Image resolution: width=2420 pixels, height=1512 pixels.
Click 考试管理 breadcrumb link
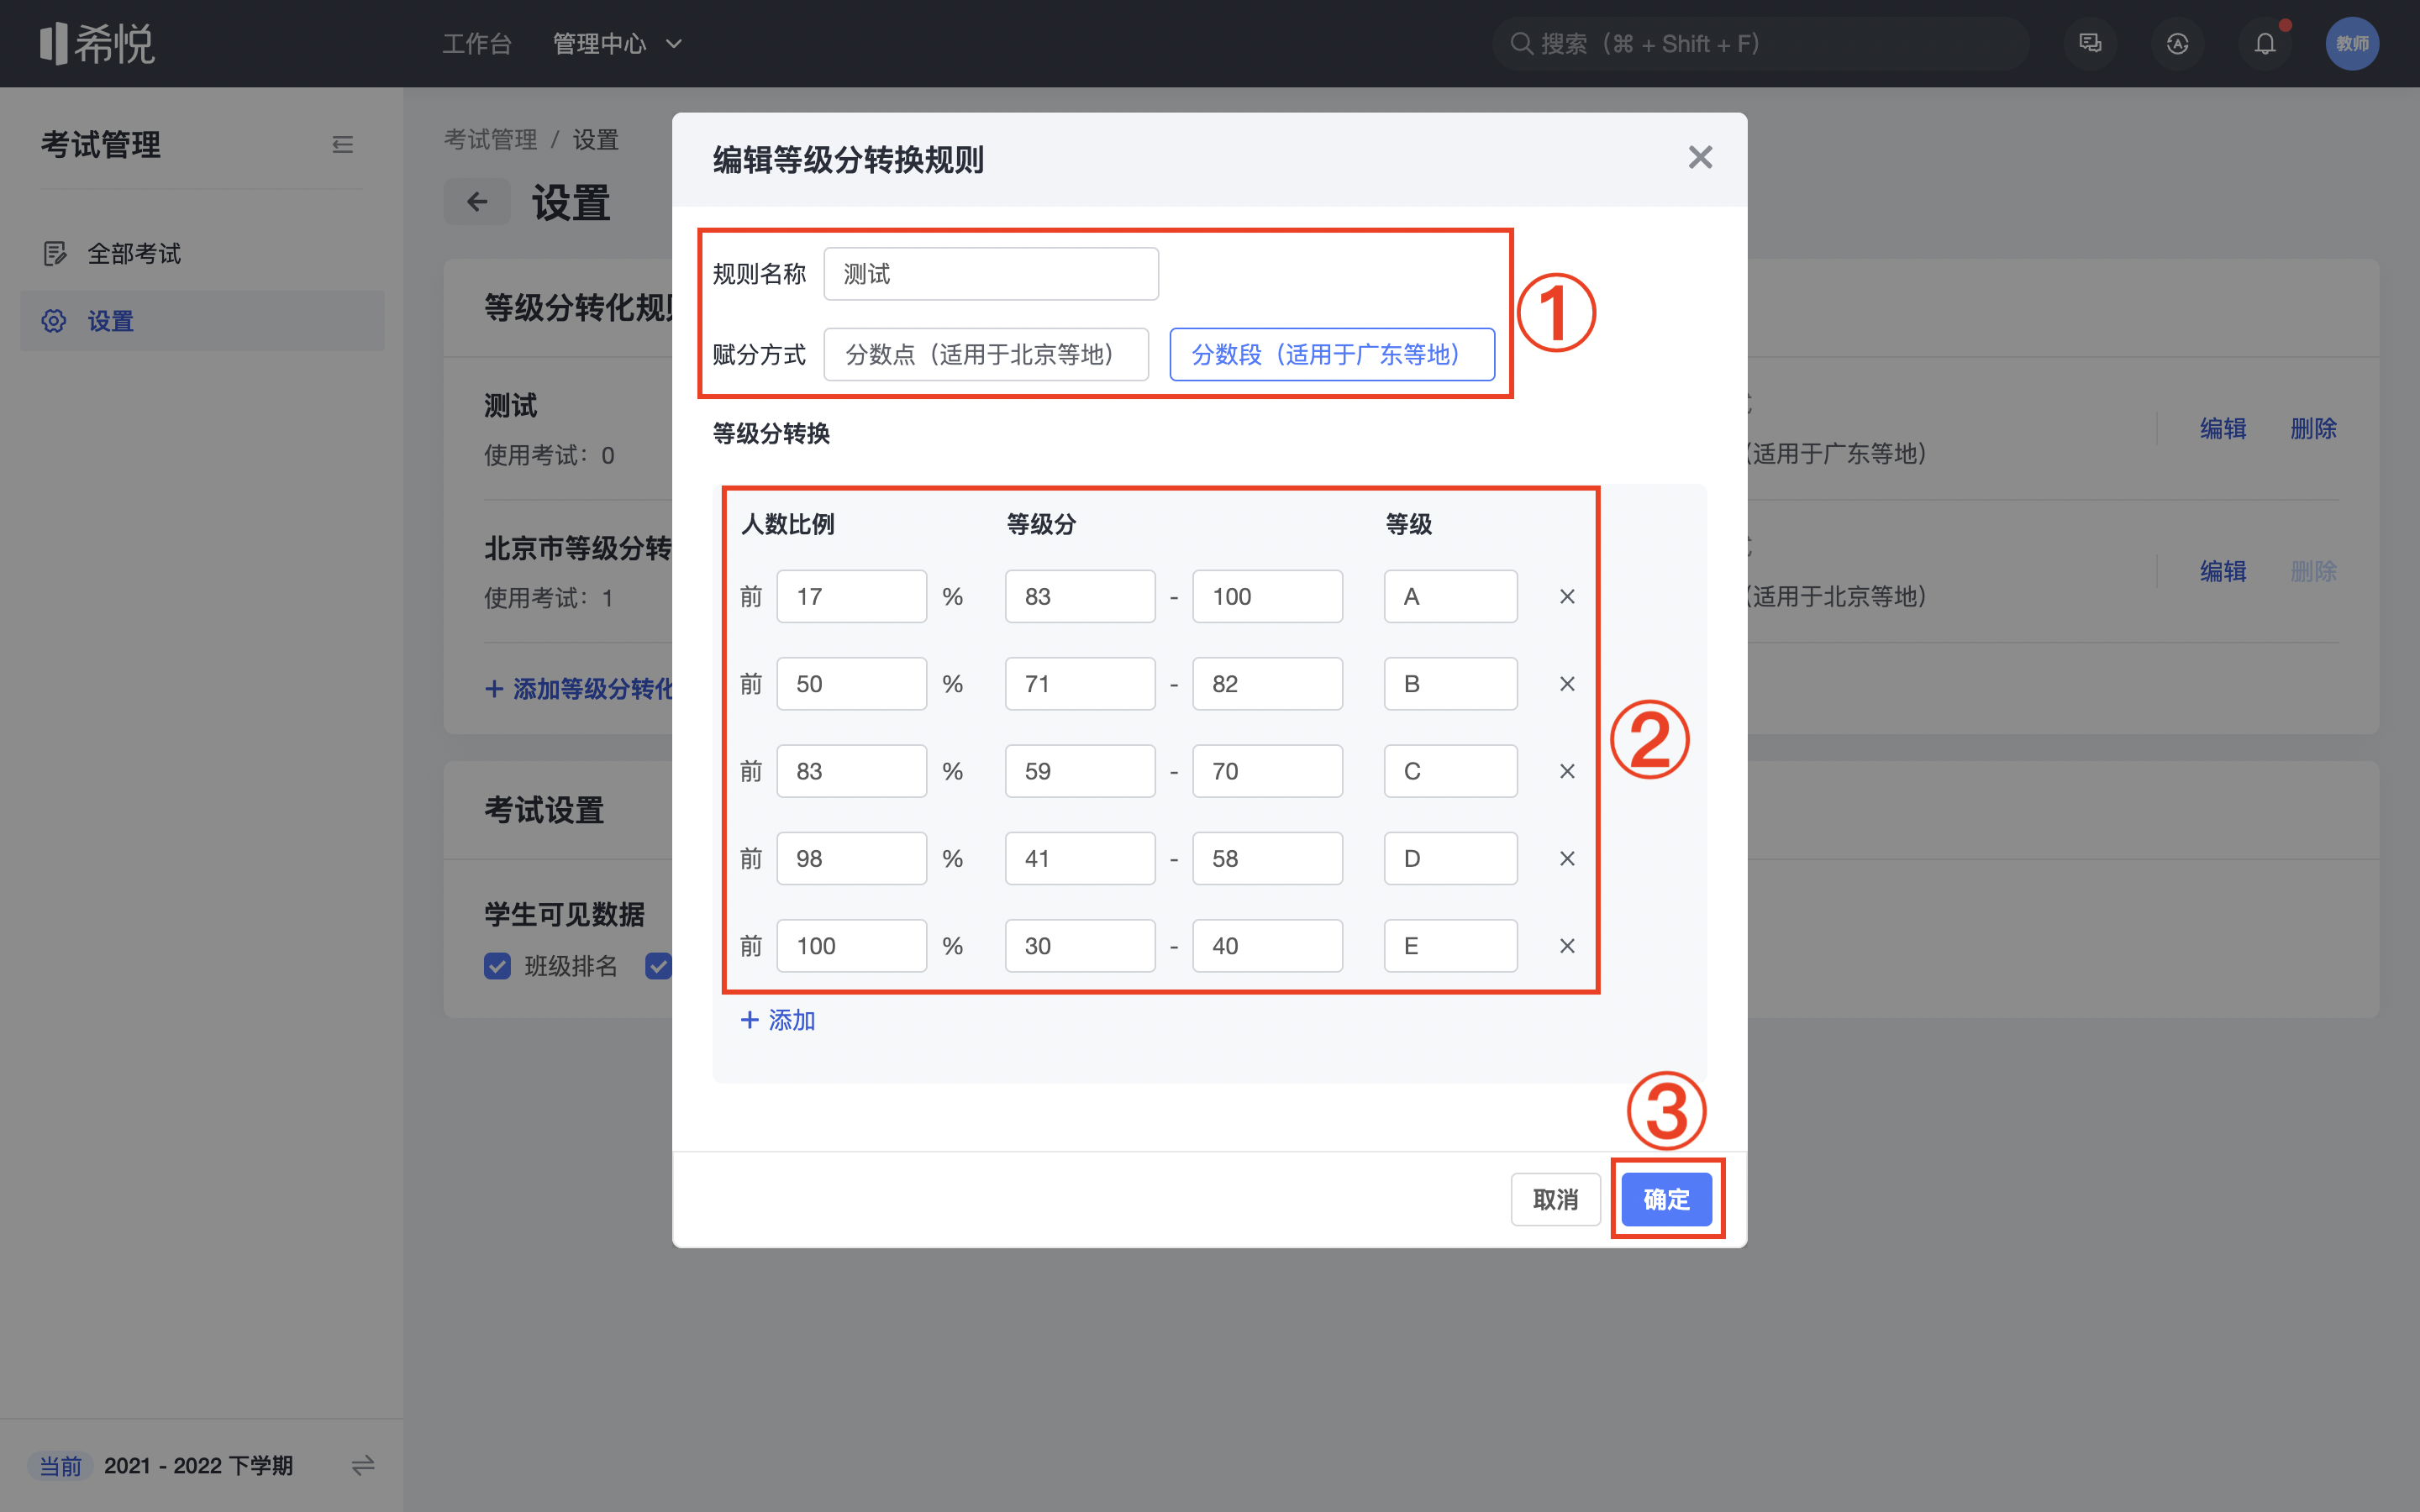pyautogui.click(x=490, y=140)
